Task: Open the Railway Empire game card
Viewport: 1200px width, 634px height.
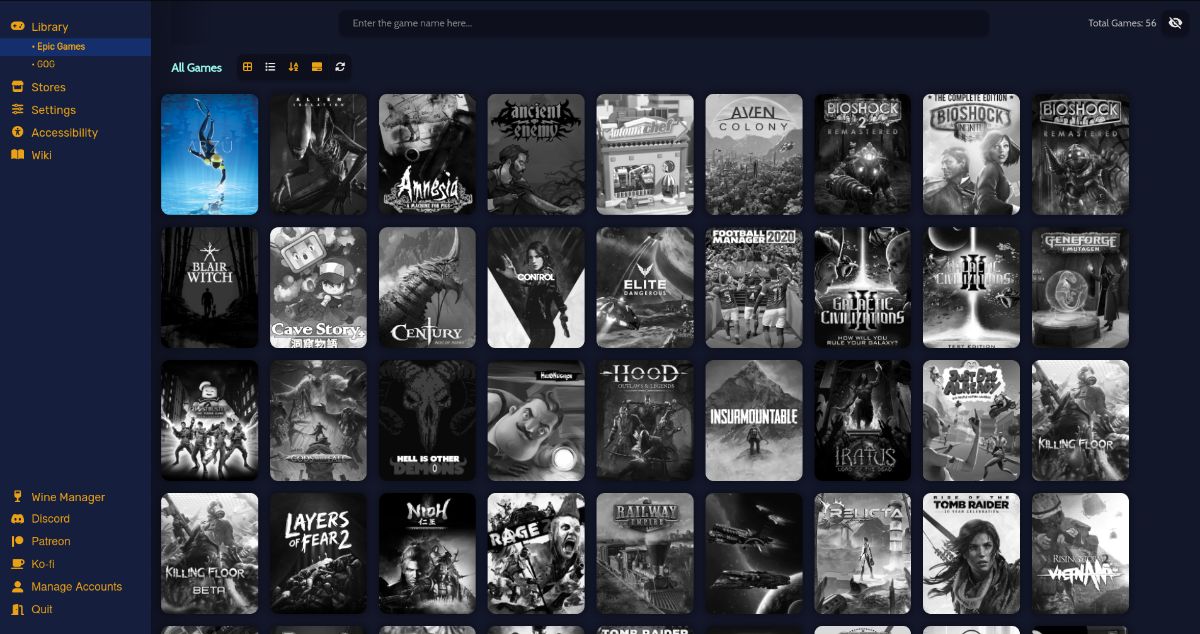Action: [645, 553]
